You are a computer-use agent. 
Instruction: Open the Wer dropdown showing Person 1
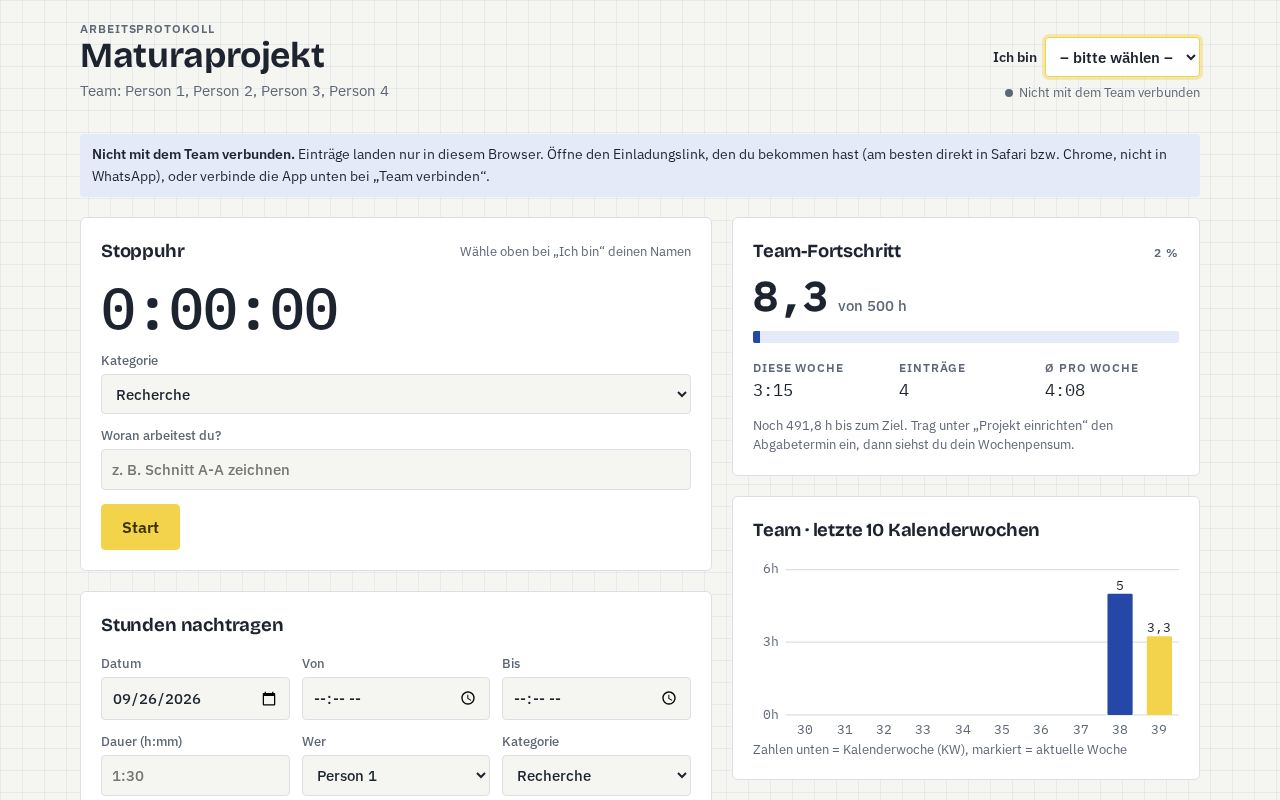[x=396, y=775]
